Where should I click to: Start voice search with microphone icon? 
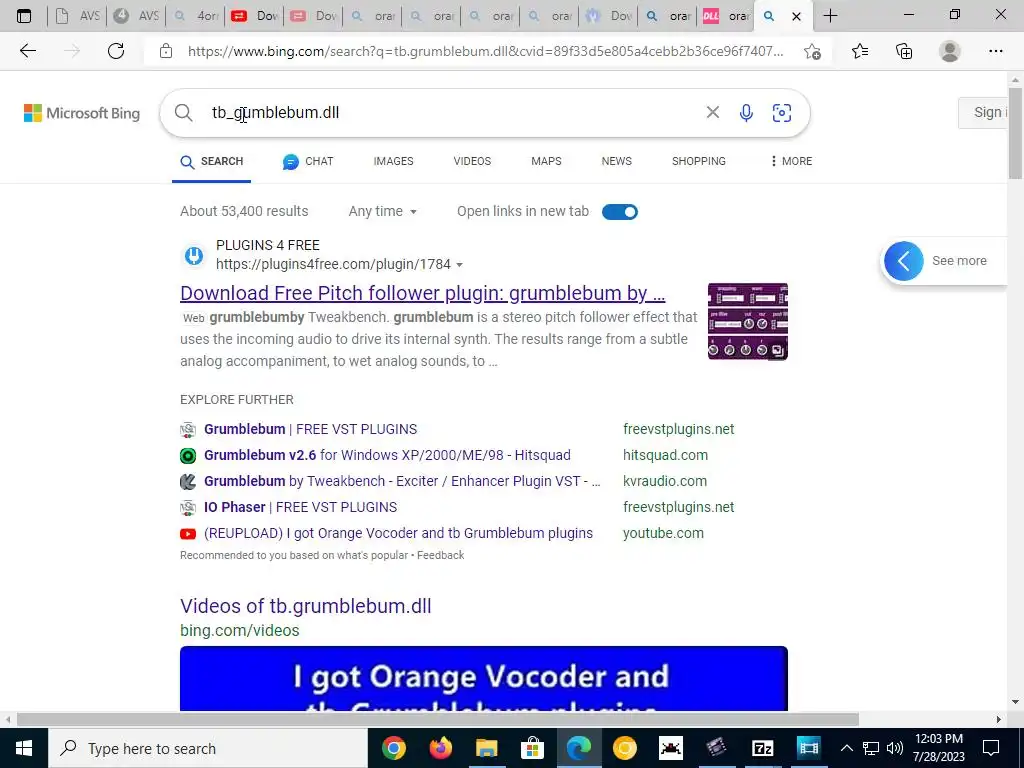746,113
